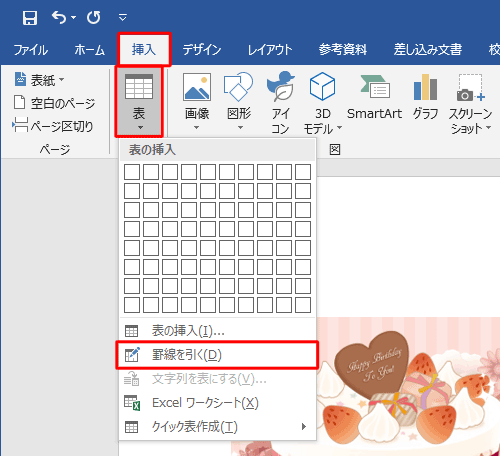Click the 表の挿入(I) table grid icon

pyautogui.click(x=131, y=331)
